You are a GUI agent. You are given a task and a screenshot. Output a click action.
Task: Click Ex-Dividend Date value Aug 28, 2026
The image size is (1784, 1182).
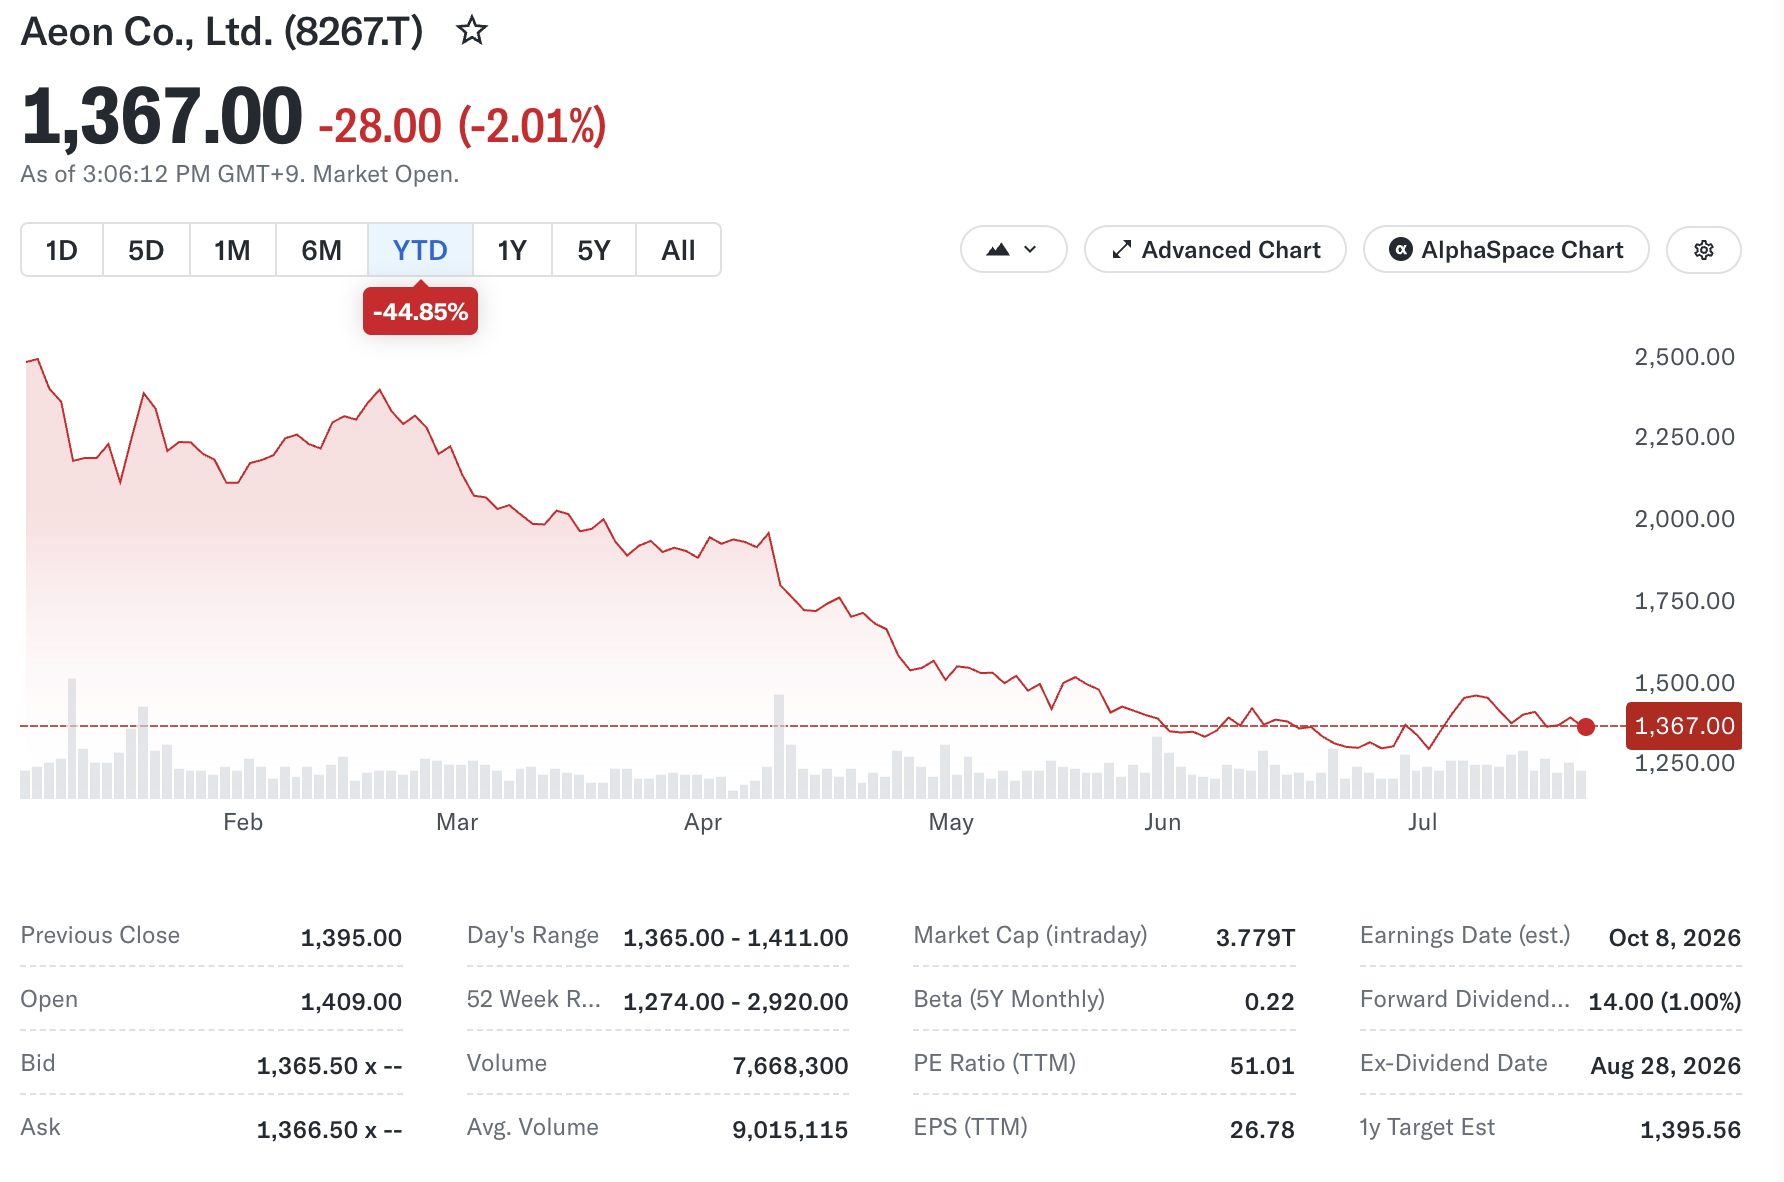point(1665,1066)
